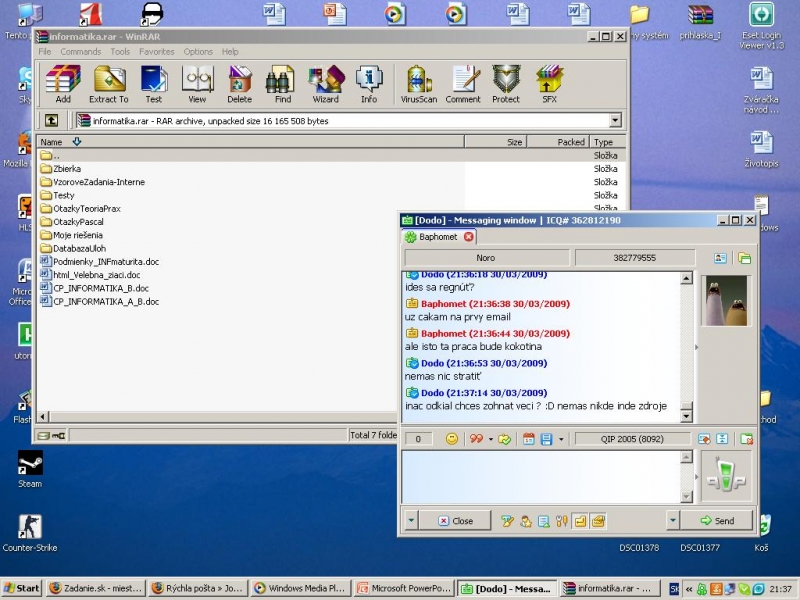Screen dimensions: 800x600
Task: Open the archive Comment tool
Action: click(463, 85)
